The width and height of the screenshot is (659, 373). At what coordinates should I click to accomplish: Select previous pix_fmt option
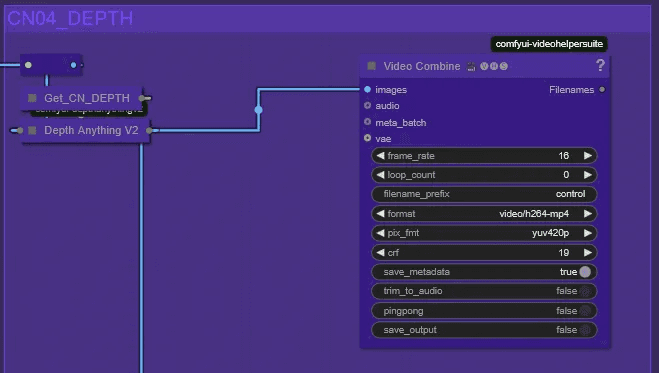380,233
